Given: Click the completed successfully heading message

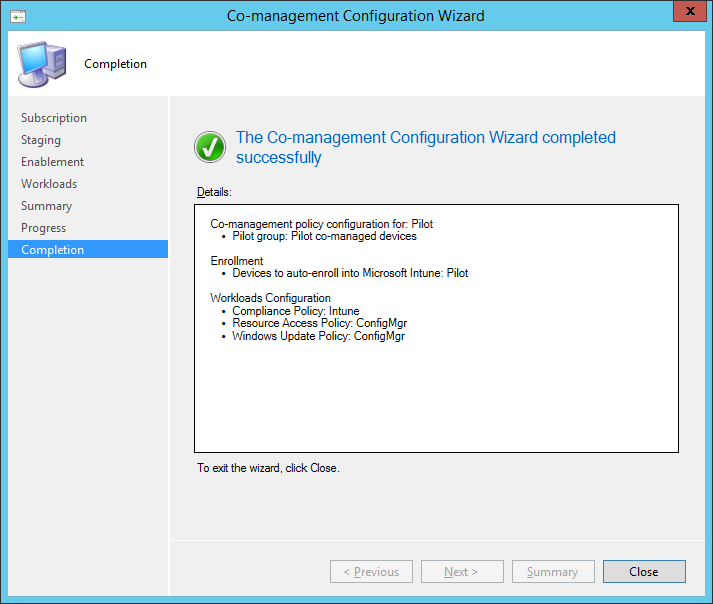Looking at the screenshot, I should 426,147.
